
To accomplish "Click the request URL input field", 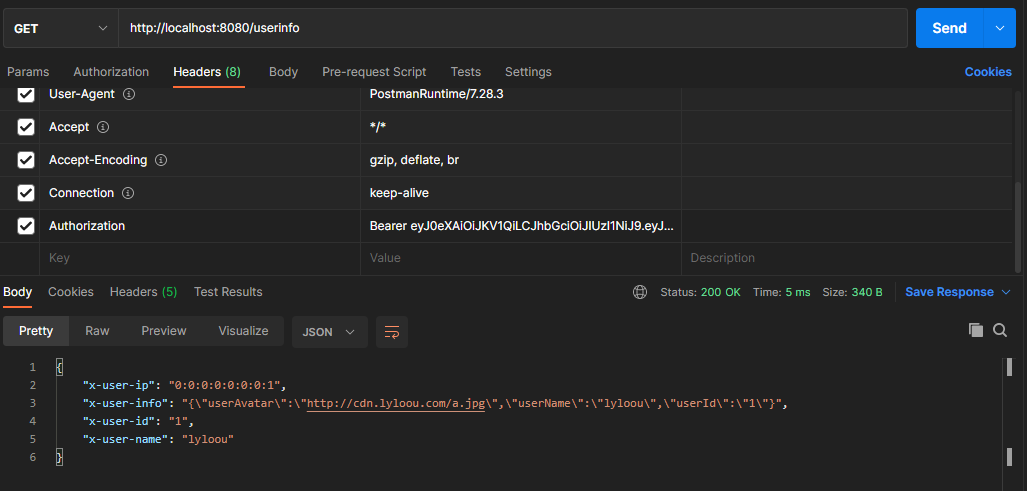I will point(510,28).
